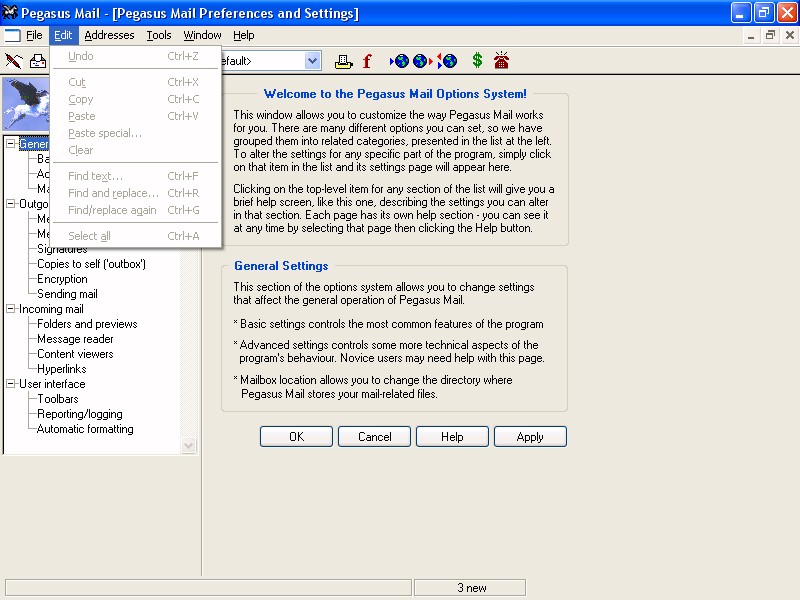Choose Paste in the Edit menu
Viewport: 800px width, 600px height.
coord(135,116)
